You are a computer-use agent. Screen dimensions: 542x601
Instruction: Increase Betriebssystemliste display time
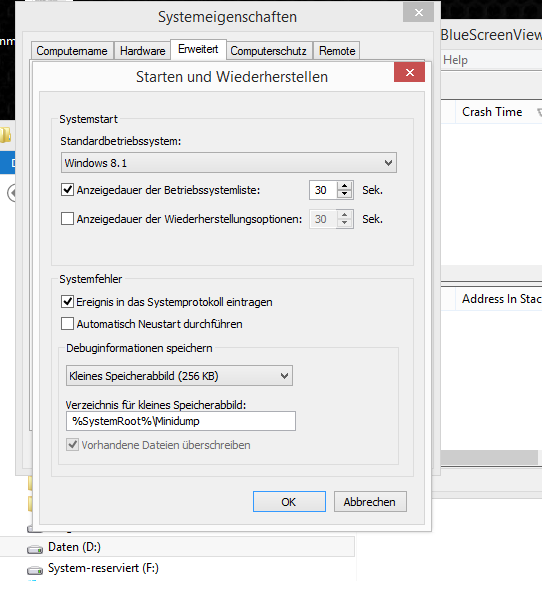coord(345,186)
